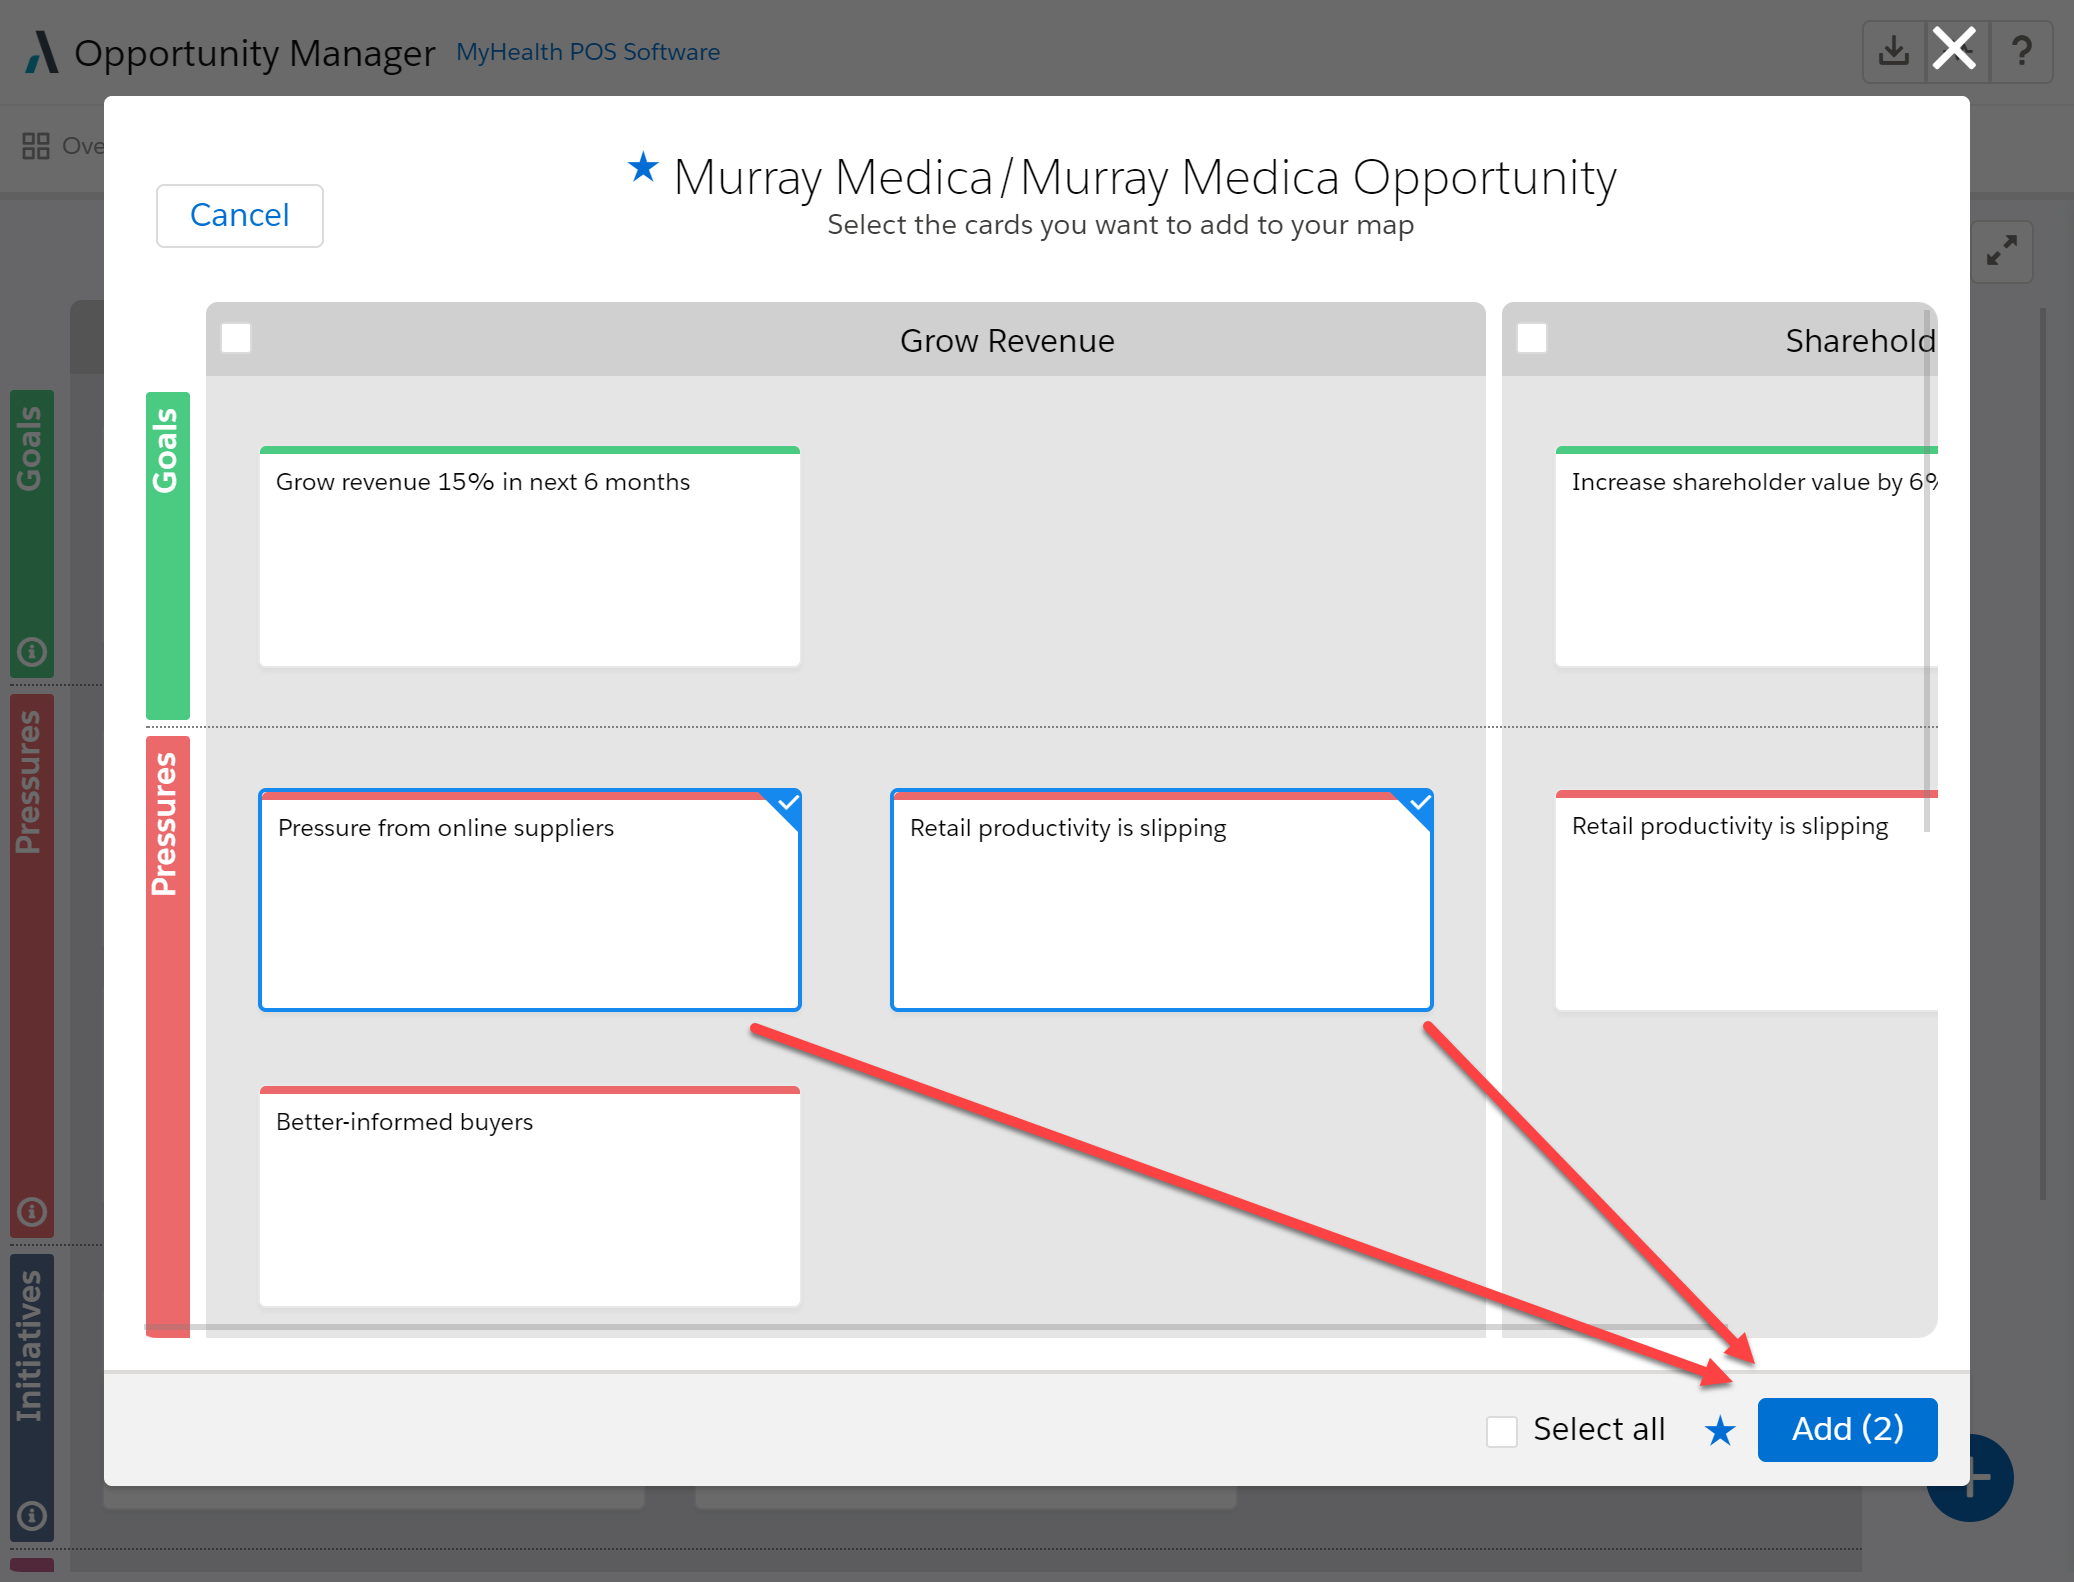Click the Pressures row label in dialog

pyautogui.click(x=168, y=1036)
